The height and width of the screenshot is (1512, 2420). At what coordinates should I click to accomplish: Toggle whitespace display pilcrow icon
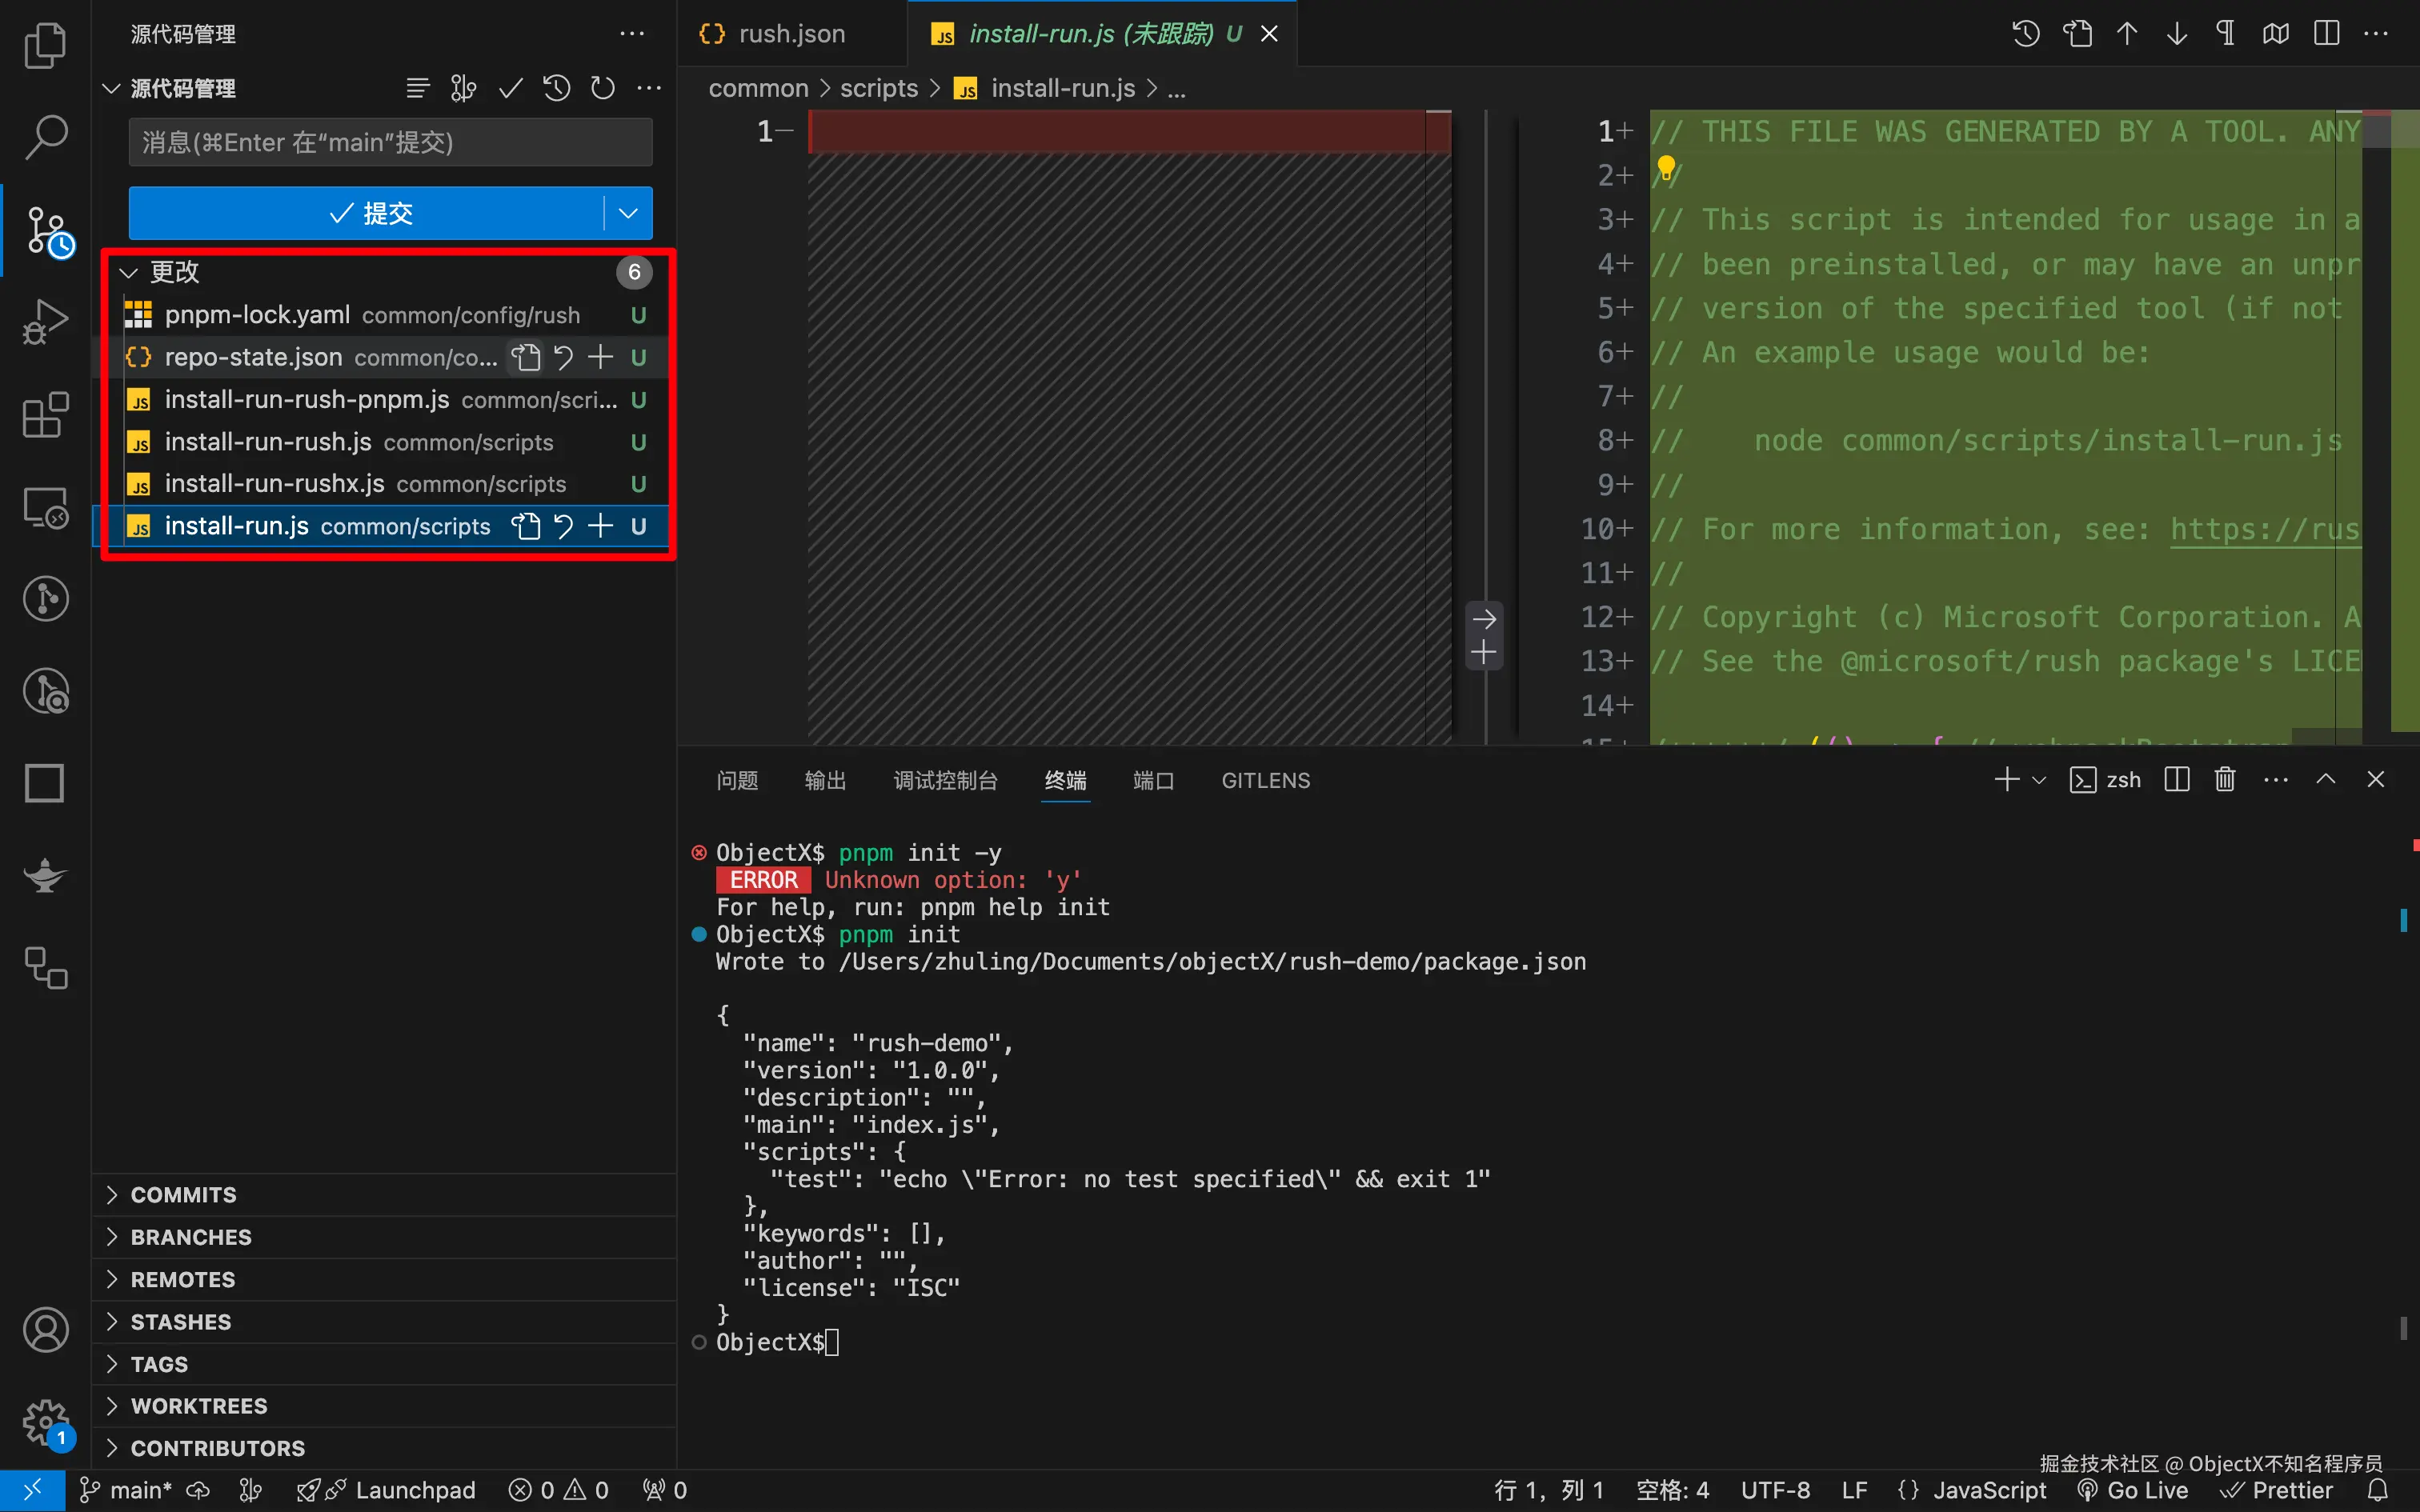2225,34
